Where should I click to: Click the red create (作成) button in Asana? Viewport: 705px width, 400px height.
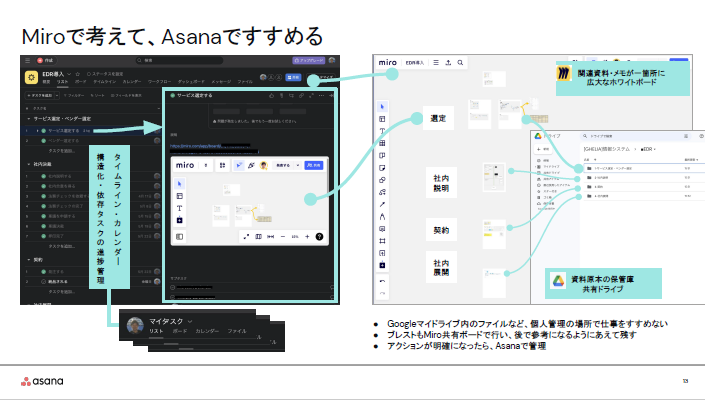45,60
